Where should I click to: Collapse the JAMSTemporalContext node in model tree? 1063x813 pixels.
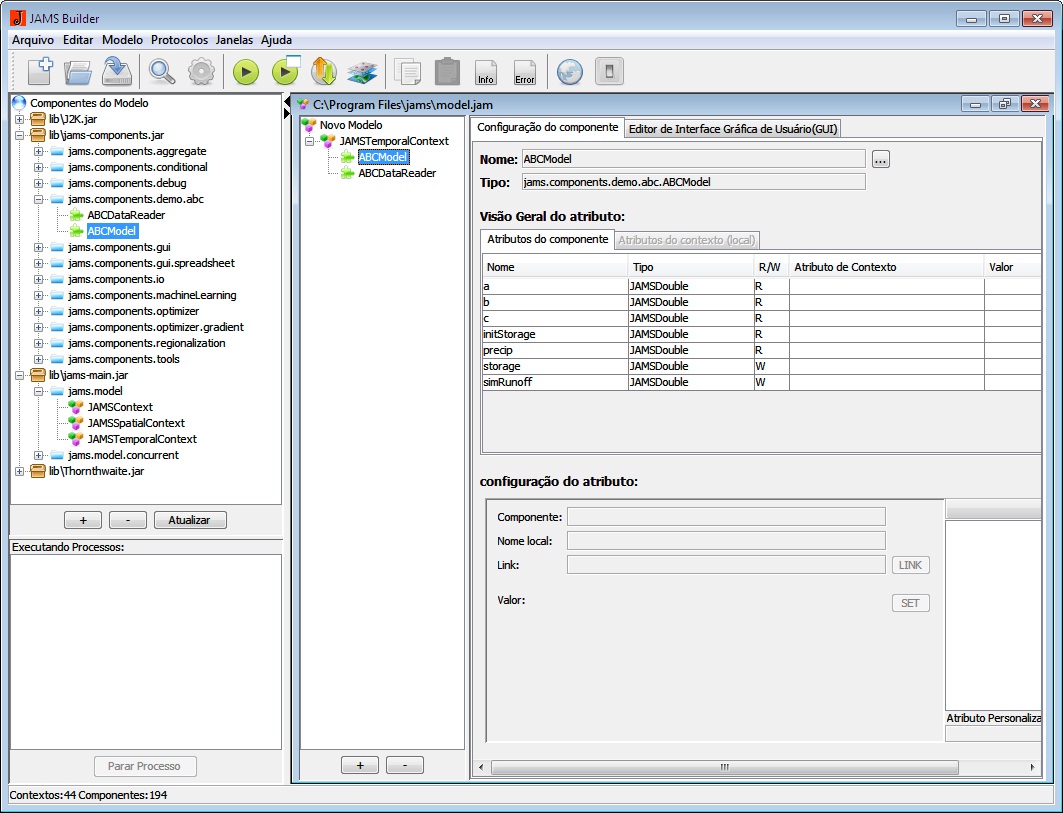pos(310,141)
